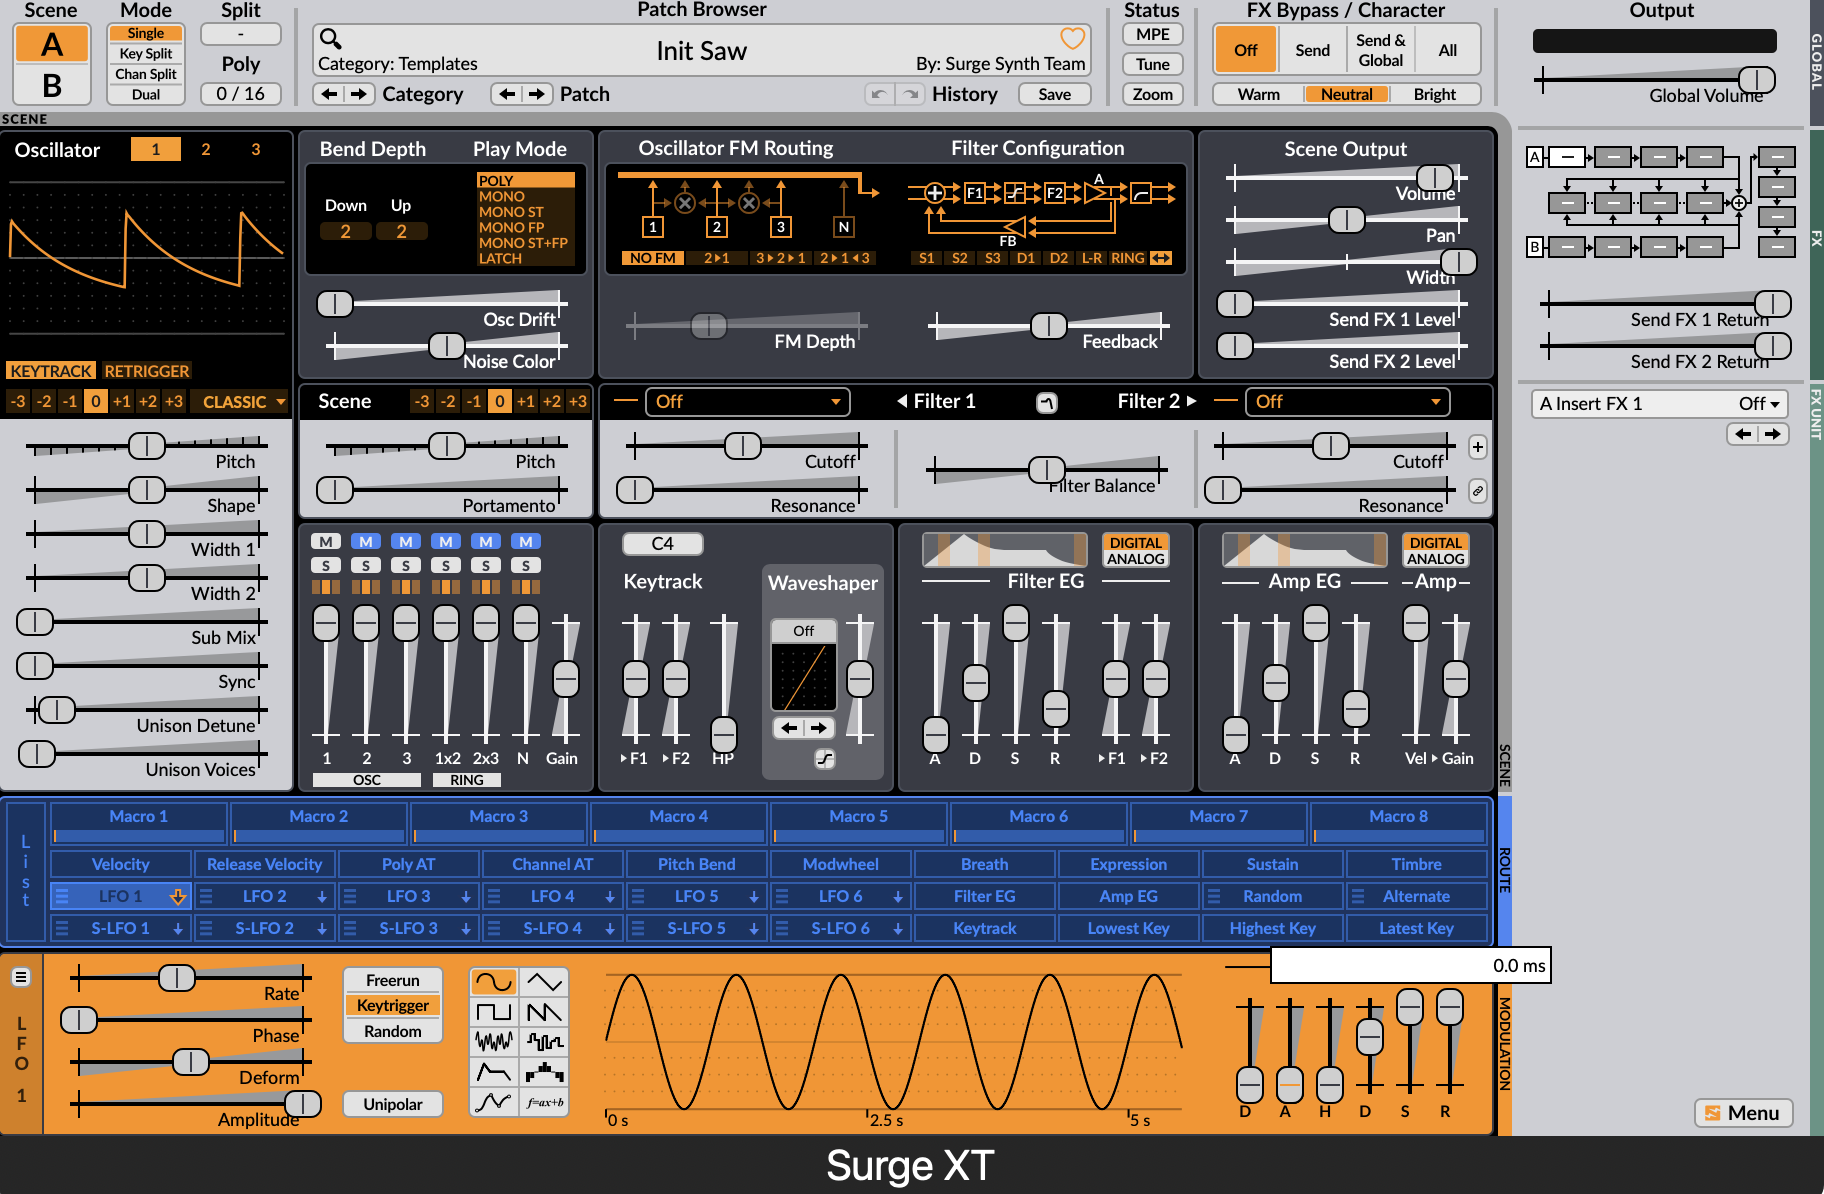Screen dimensions: 1824x1194
Task: Open the Filter 1 type dropdown
Action: (748, 401)
